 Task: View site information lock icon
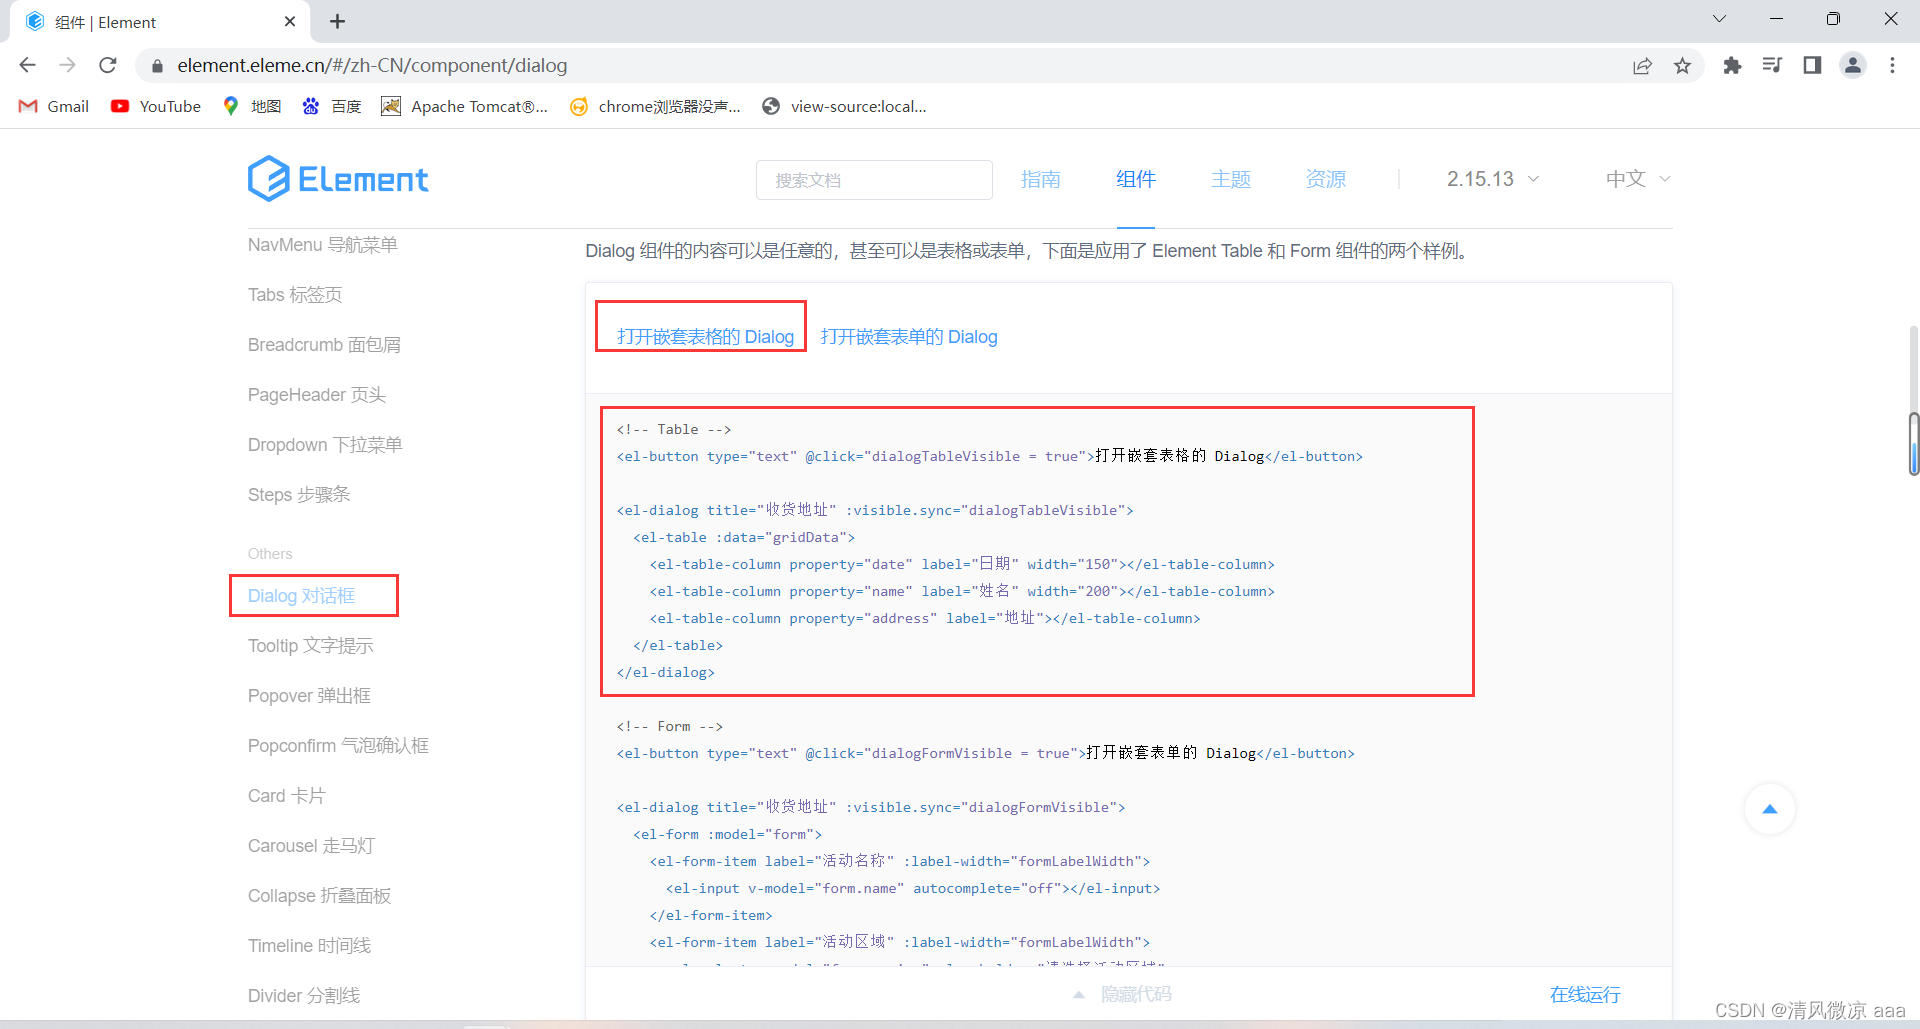tap(157, 66)
